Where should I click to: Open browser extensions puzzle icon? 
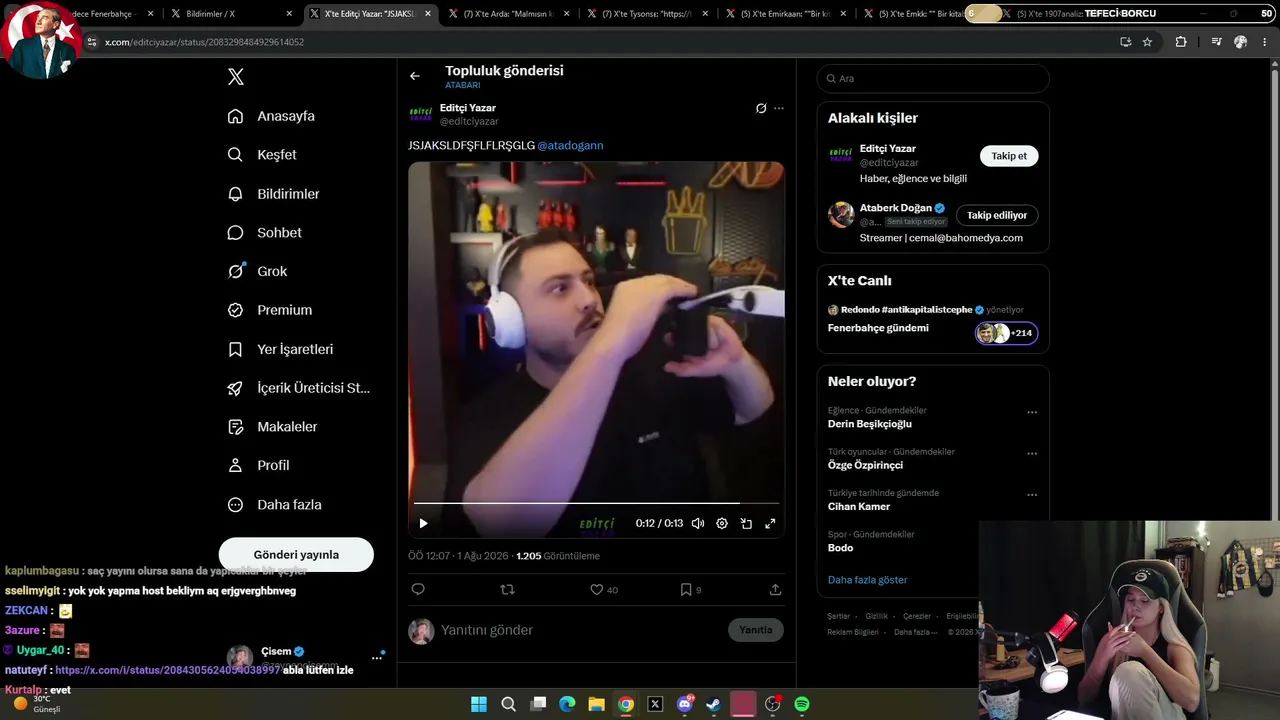[1181, 42]
